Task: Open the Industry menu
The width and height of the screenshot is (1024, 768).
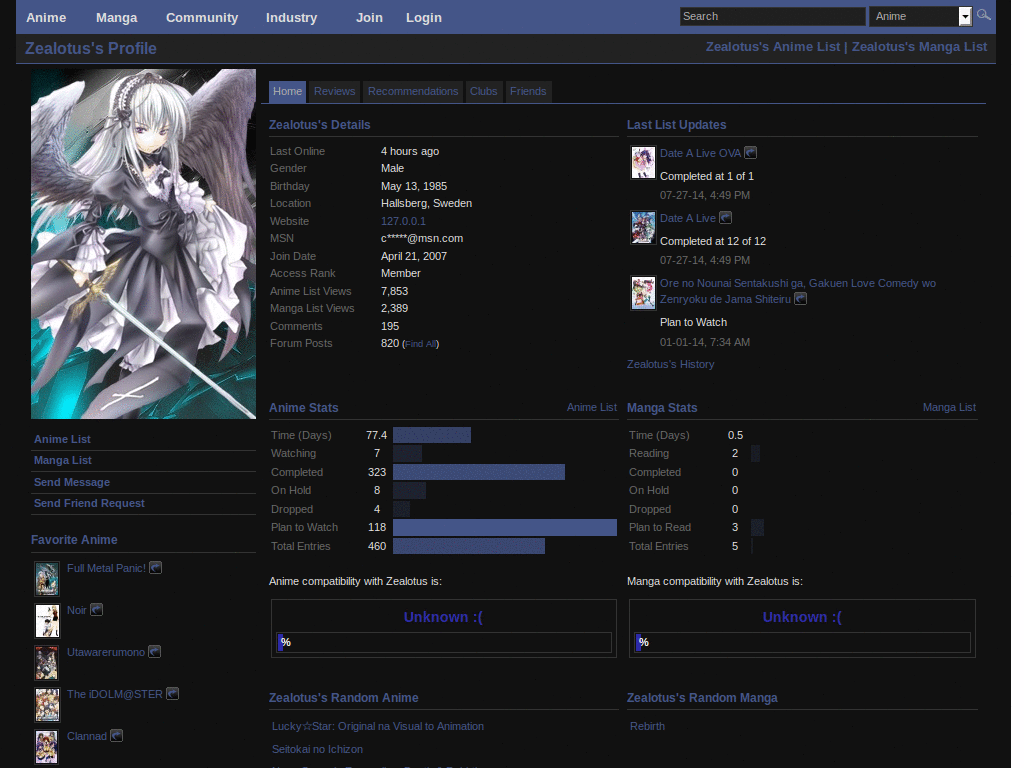Action: pyautogui.click(x=291, y=18)
